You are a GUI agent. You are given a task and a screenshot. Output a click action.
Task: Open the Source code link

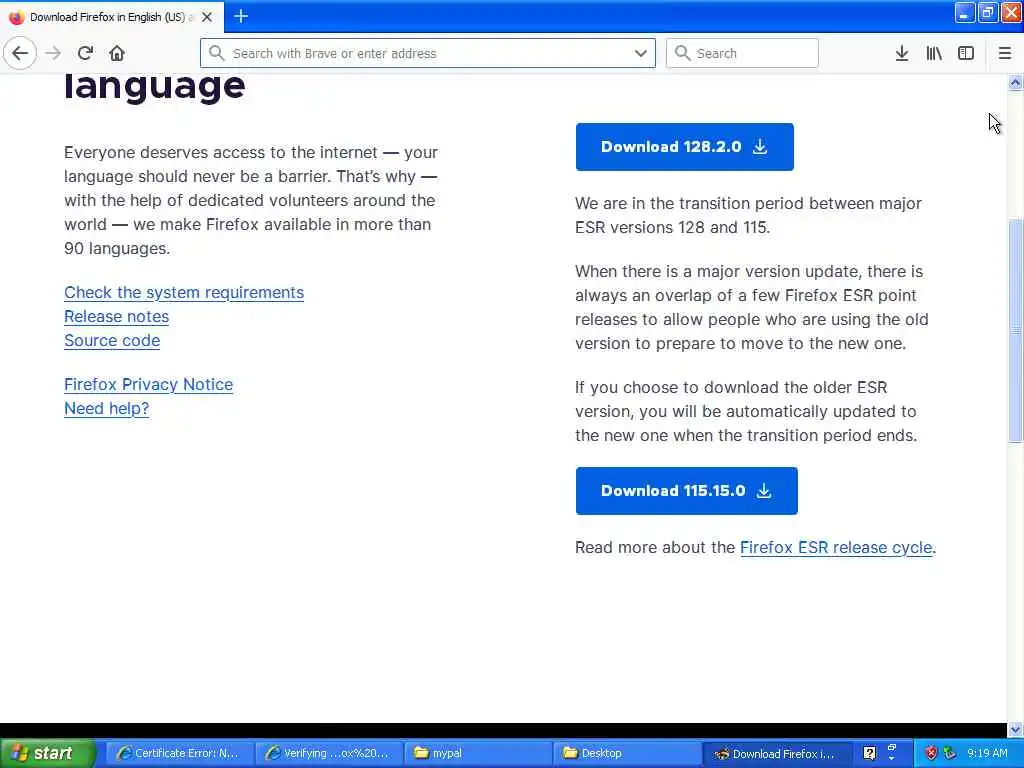112,341
